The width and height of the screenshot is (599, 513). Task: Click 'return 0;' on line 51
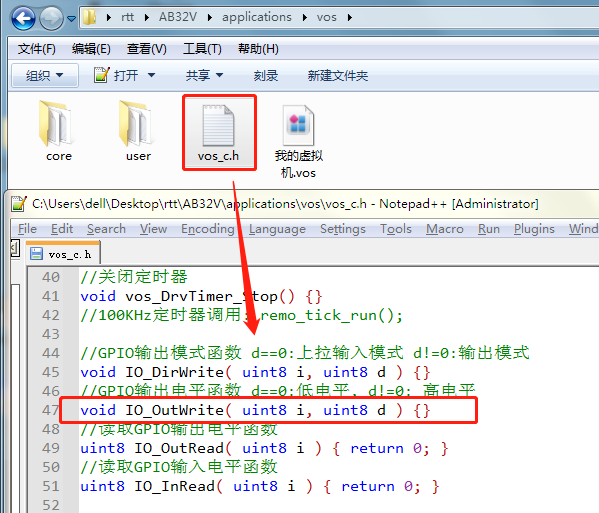381,487
